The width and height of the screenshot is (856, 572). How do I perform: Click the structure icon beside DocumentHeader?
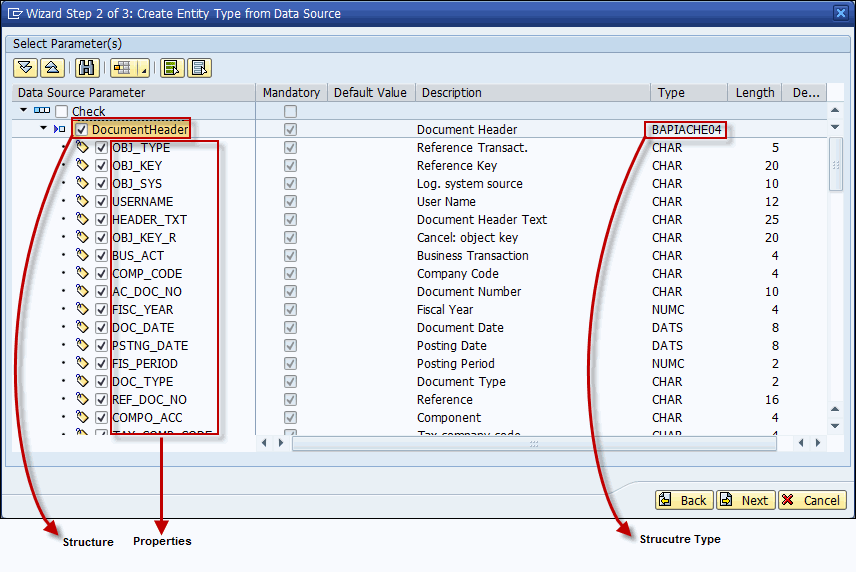[x=60, y=130]
